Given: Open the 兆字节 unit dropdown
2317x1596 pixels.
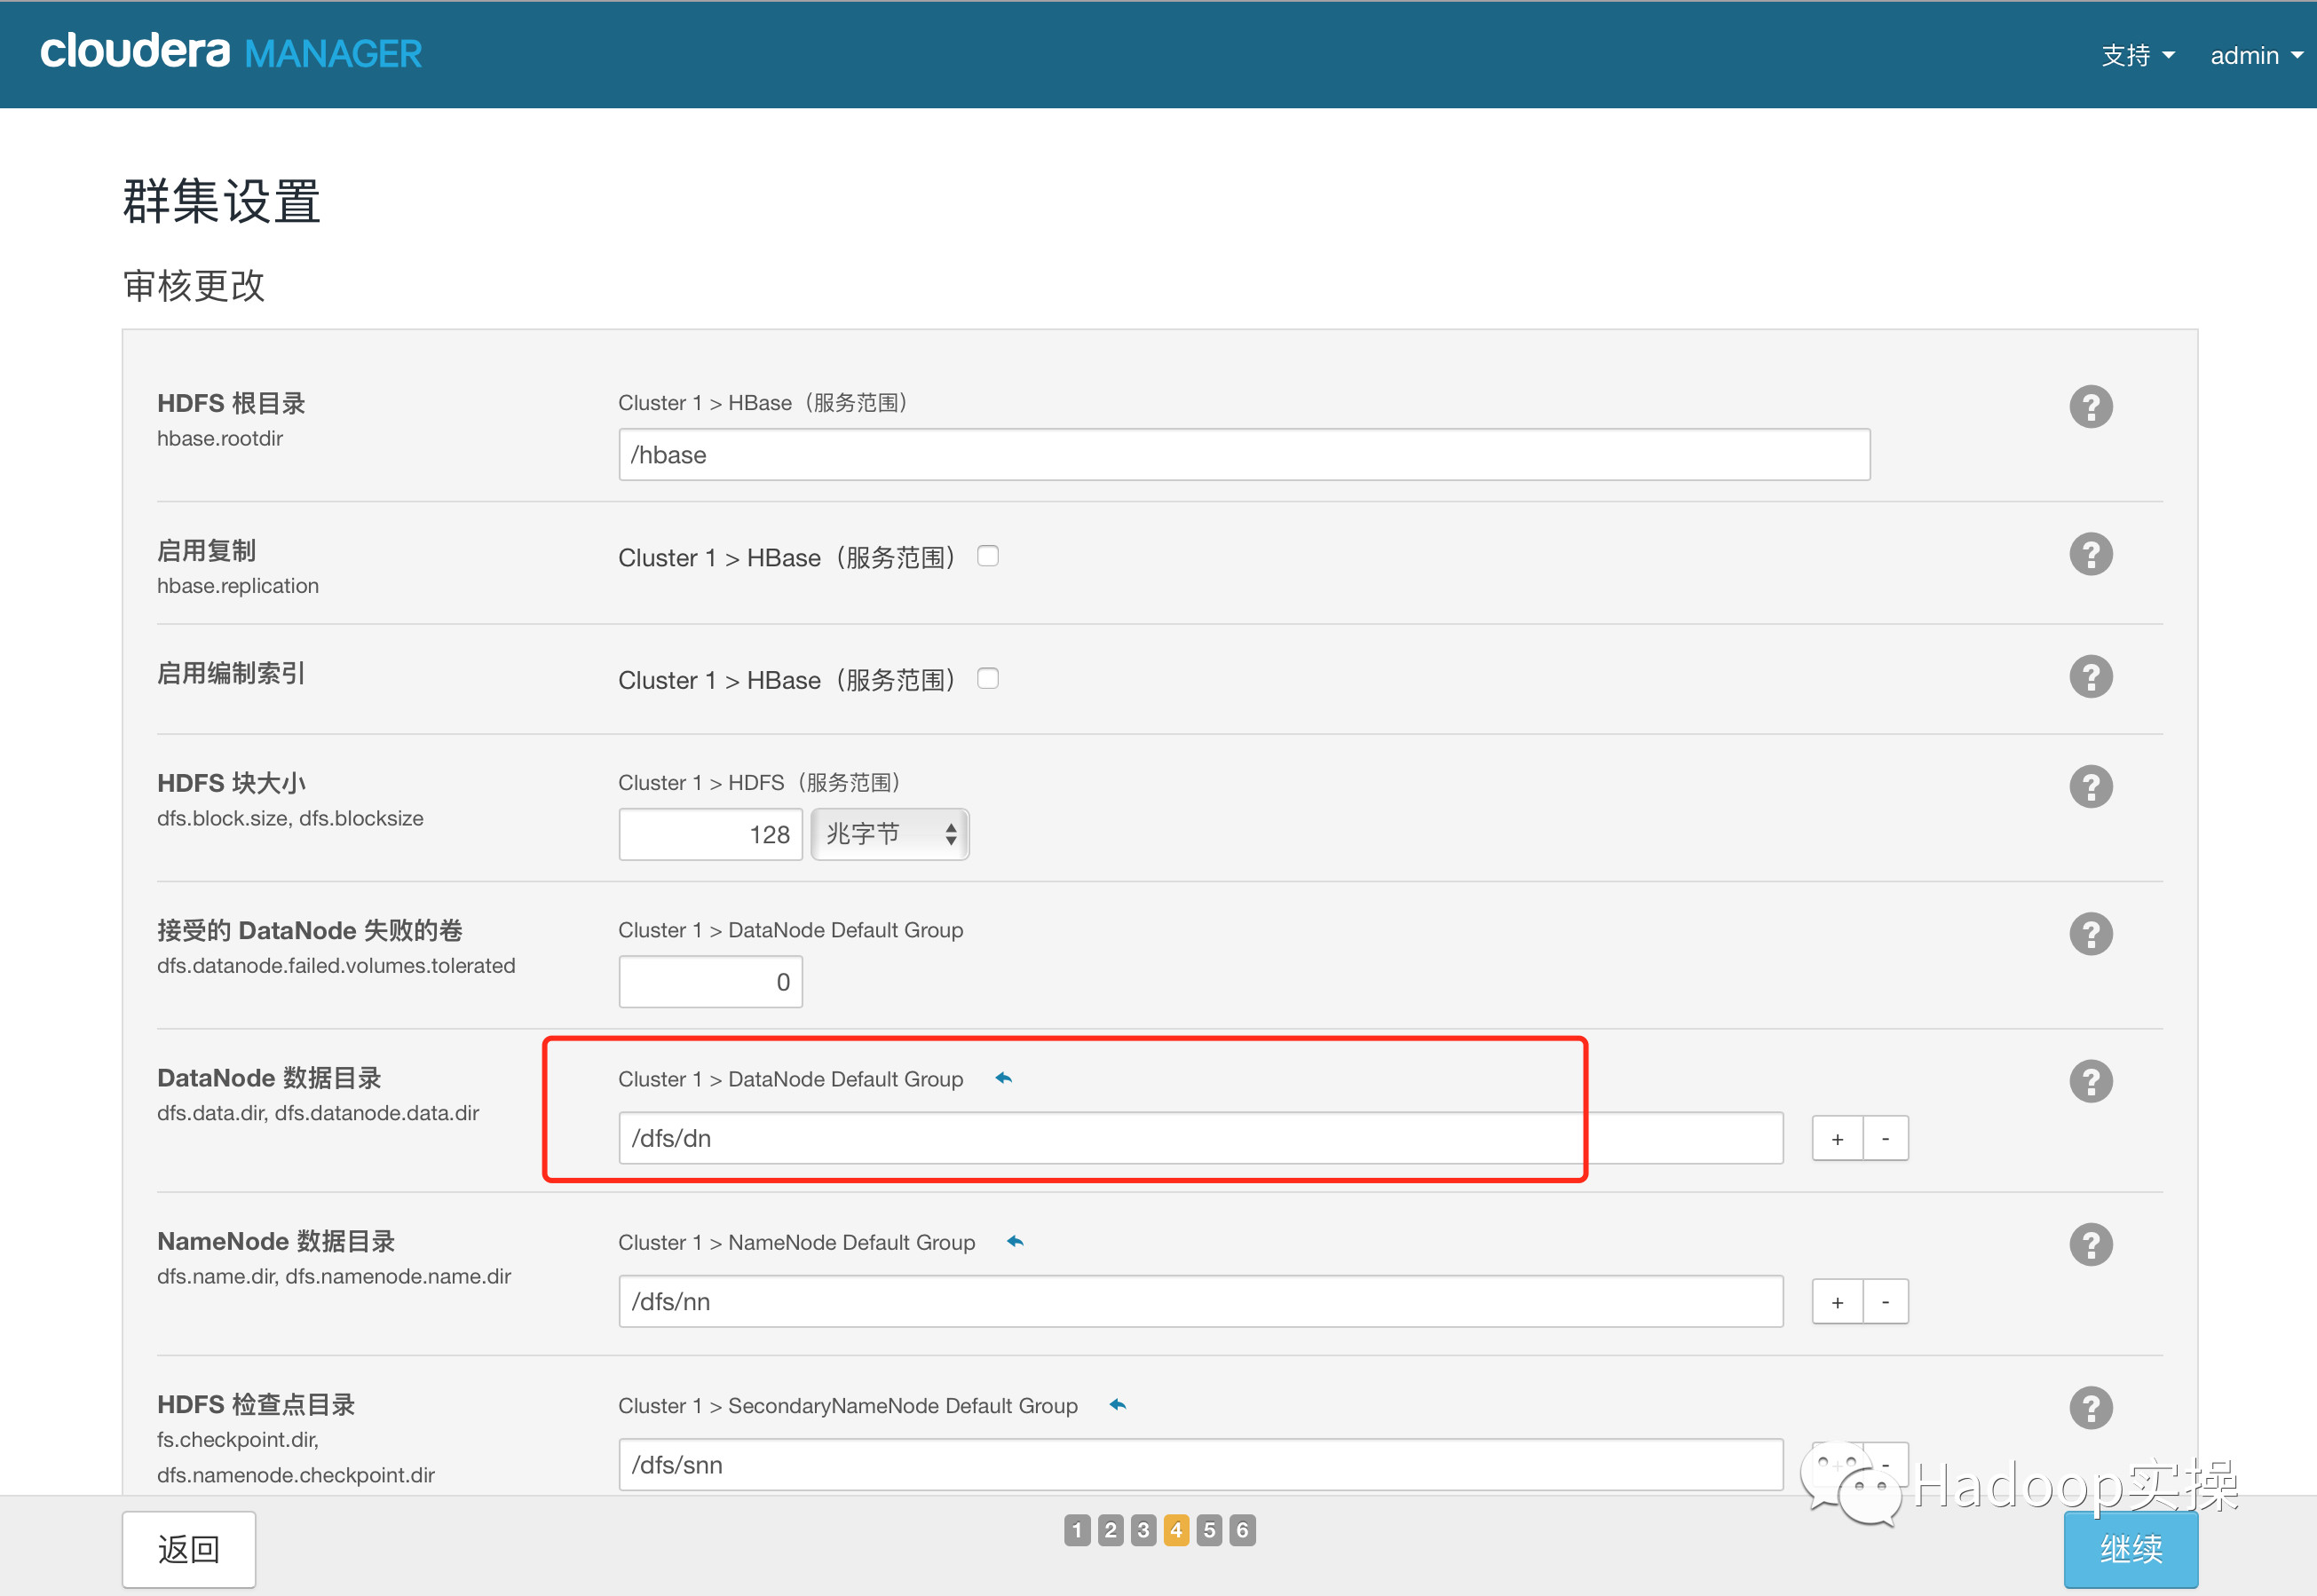Looking at the screenshot, I should pyautogui.click(x=890, y=834).
